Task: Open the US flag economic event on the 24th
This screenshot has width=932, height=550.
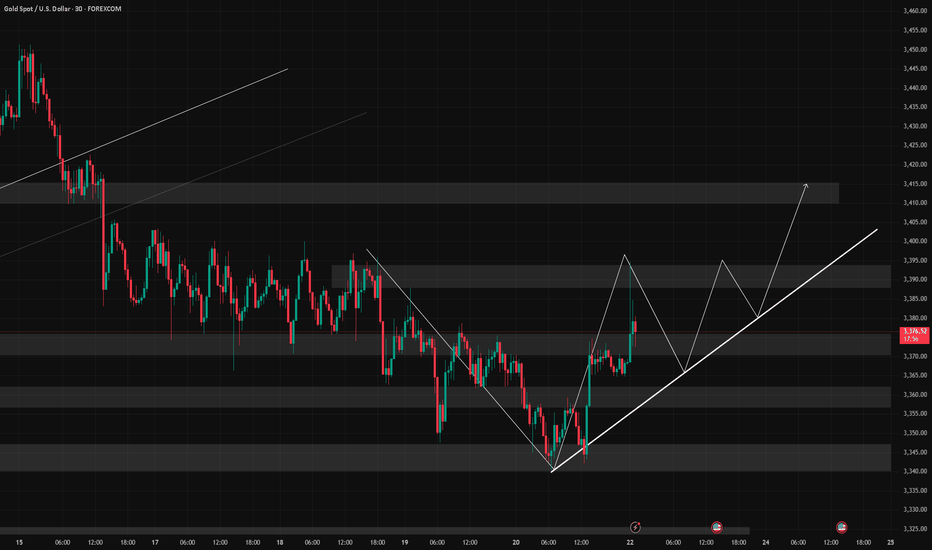Action: pos(842,527)
